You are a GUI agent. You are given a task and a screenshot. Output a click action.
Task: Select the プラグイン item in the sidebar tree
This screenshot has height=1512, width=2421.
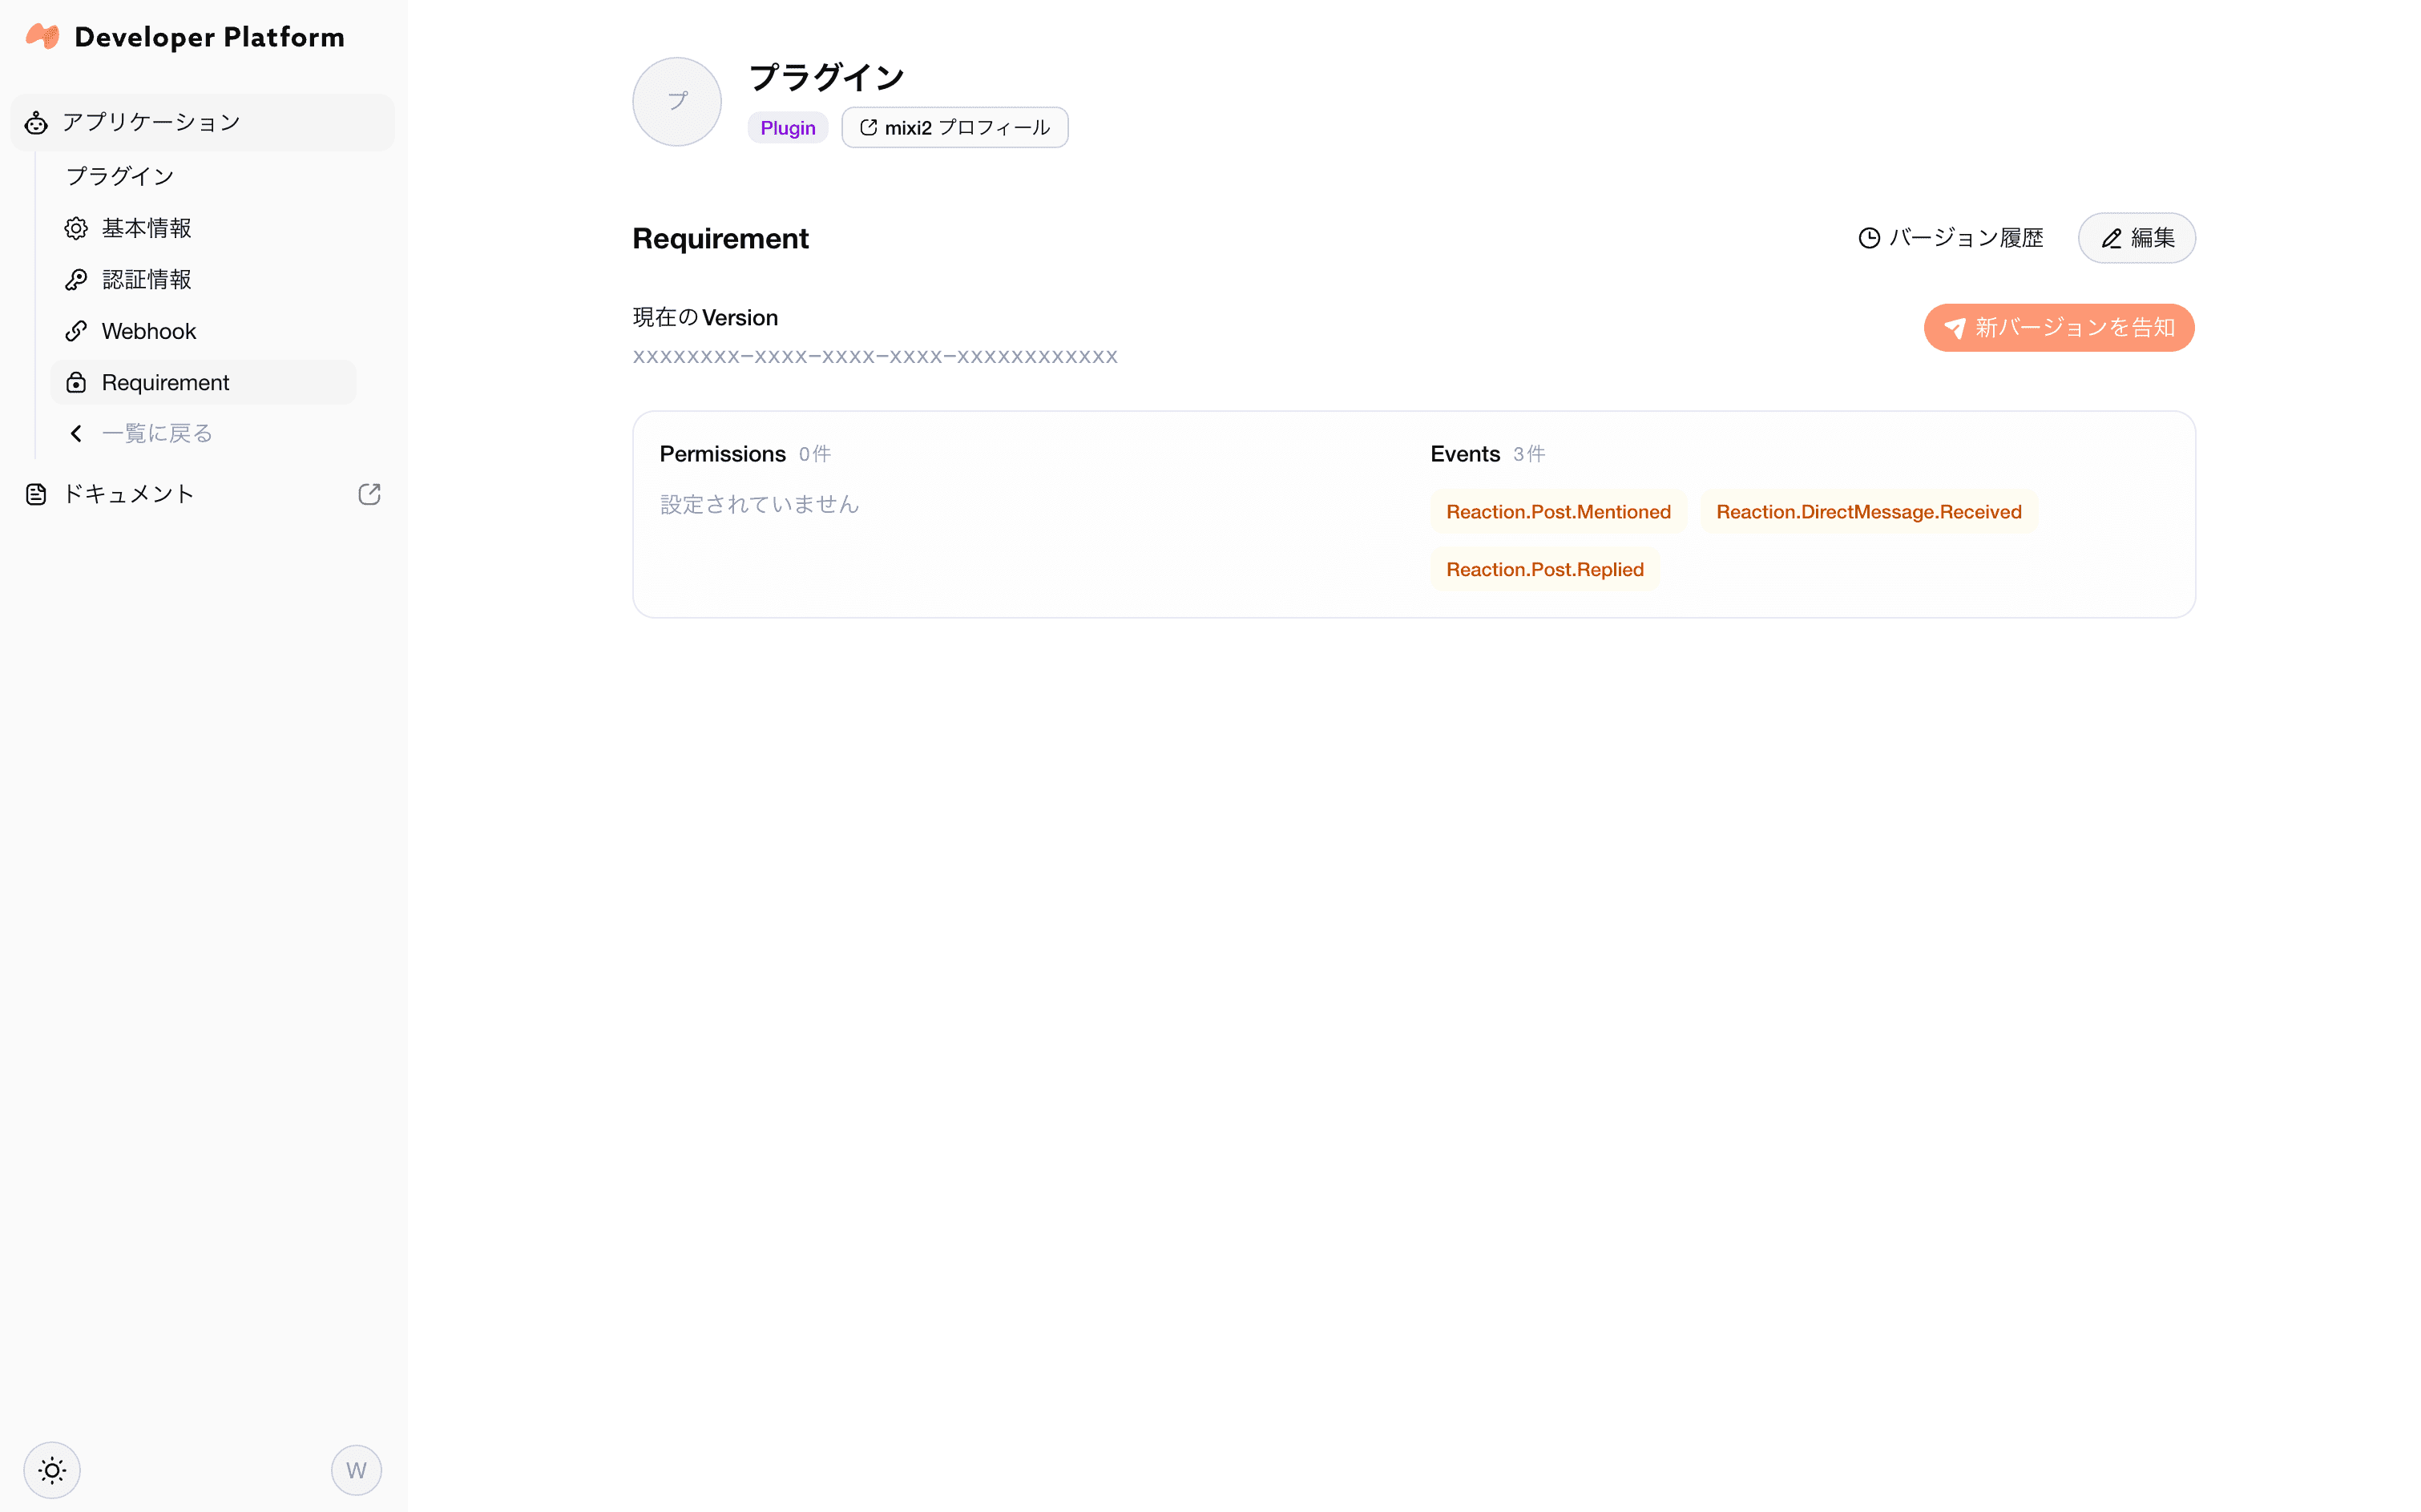[120, 176]
